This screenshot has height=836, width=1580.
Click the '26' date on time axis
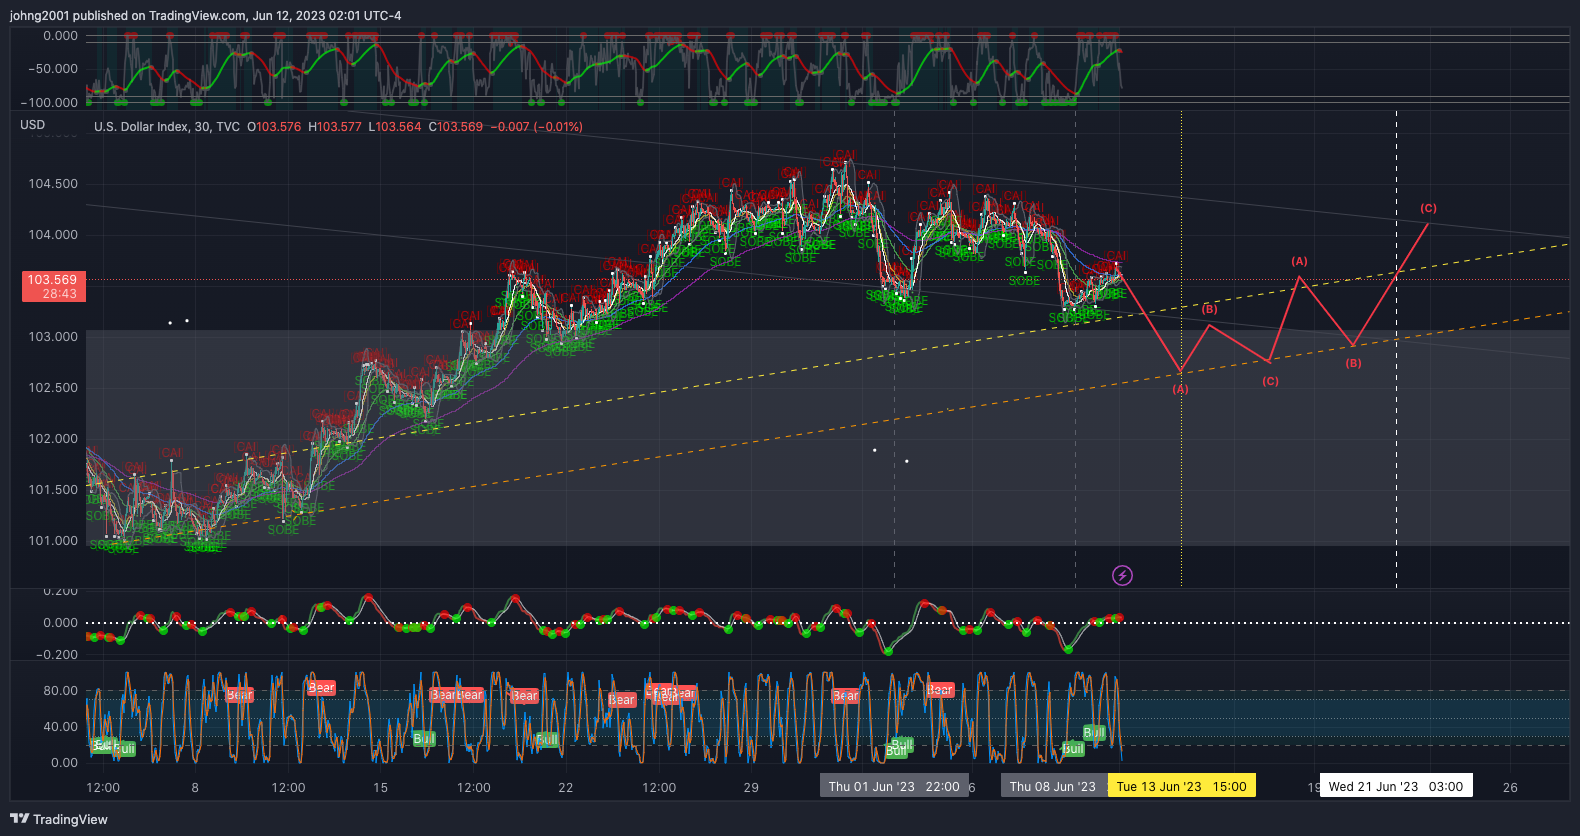pos(1510,788)
